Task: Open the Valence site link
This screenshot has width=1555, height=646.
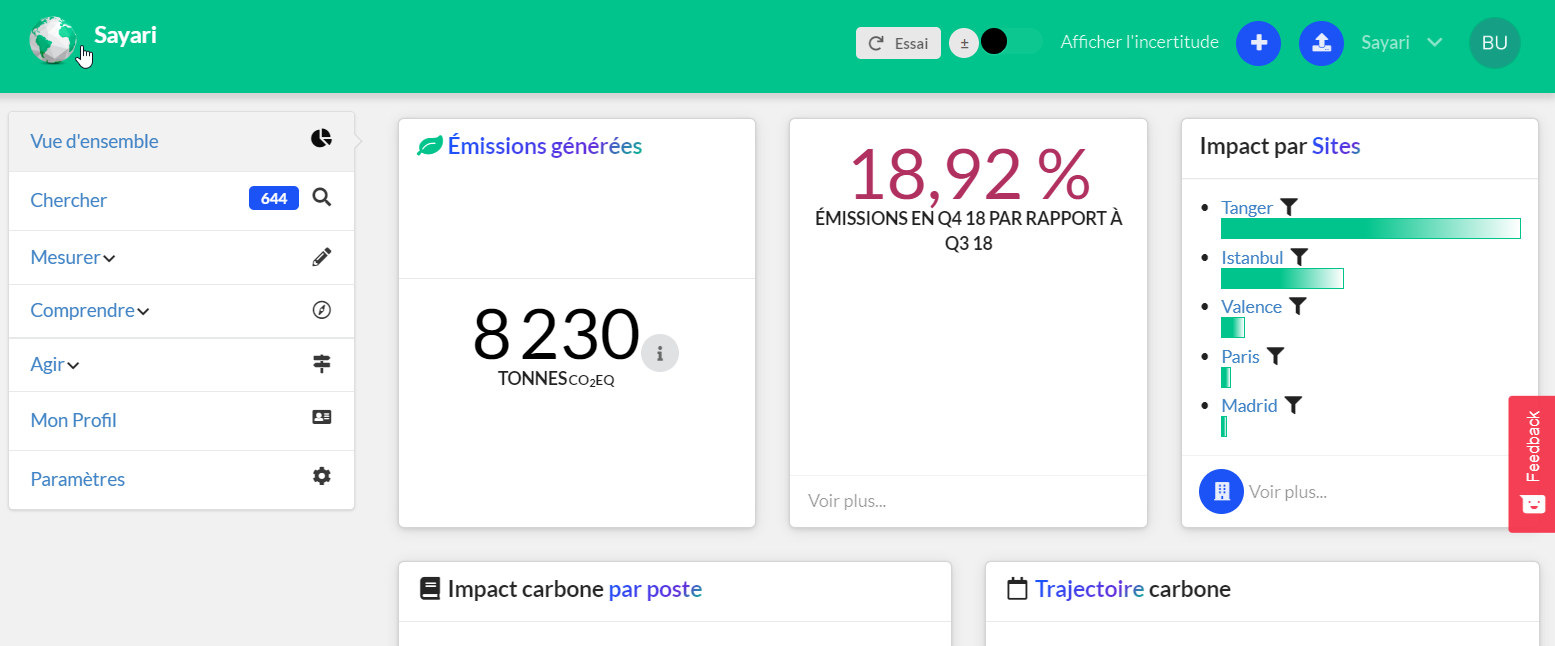Action: [x=1251, y=306]
